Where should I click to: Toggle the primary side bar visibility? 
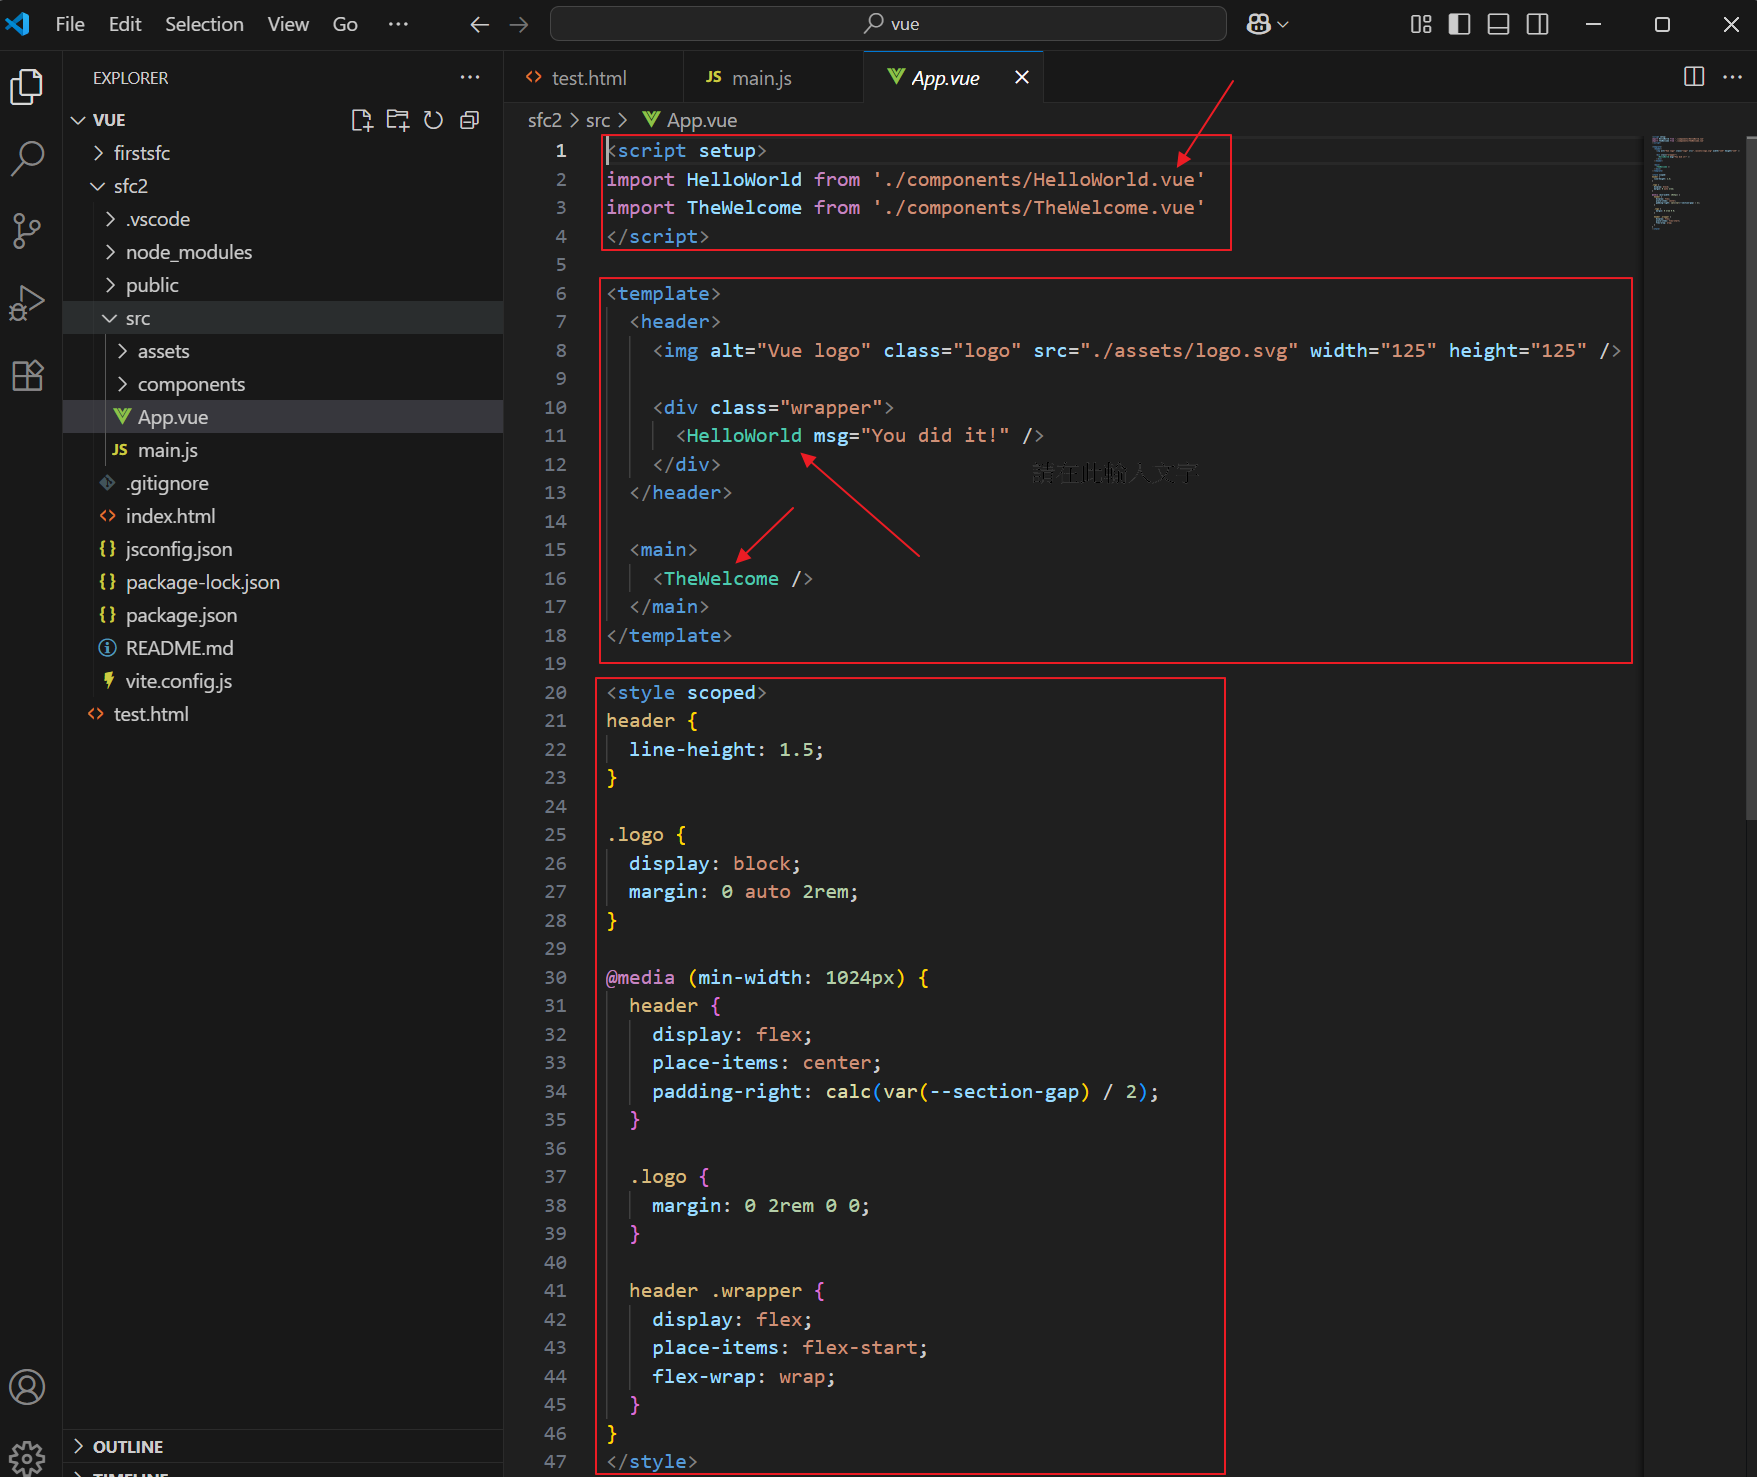[1459, 24]
